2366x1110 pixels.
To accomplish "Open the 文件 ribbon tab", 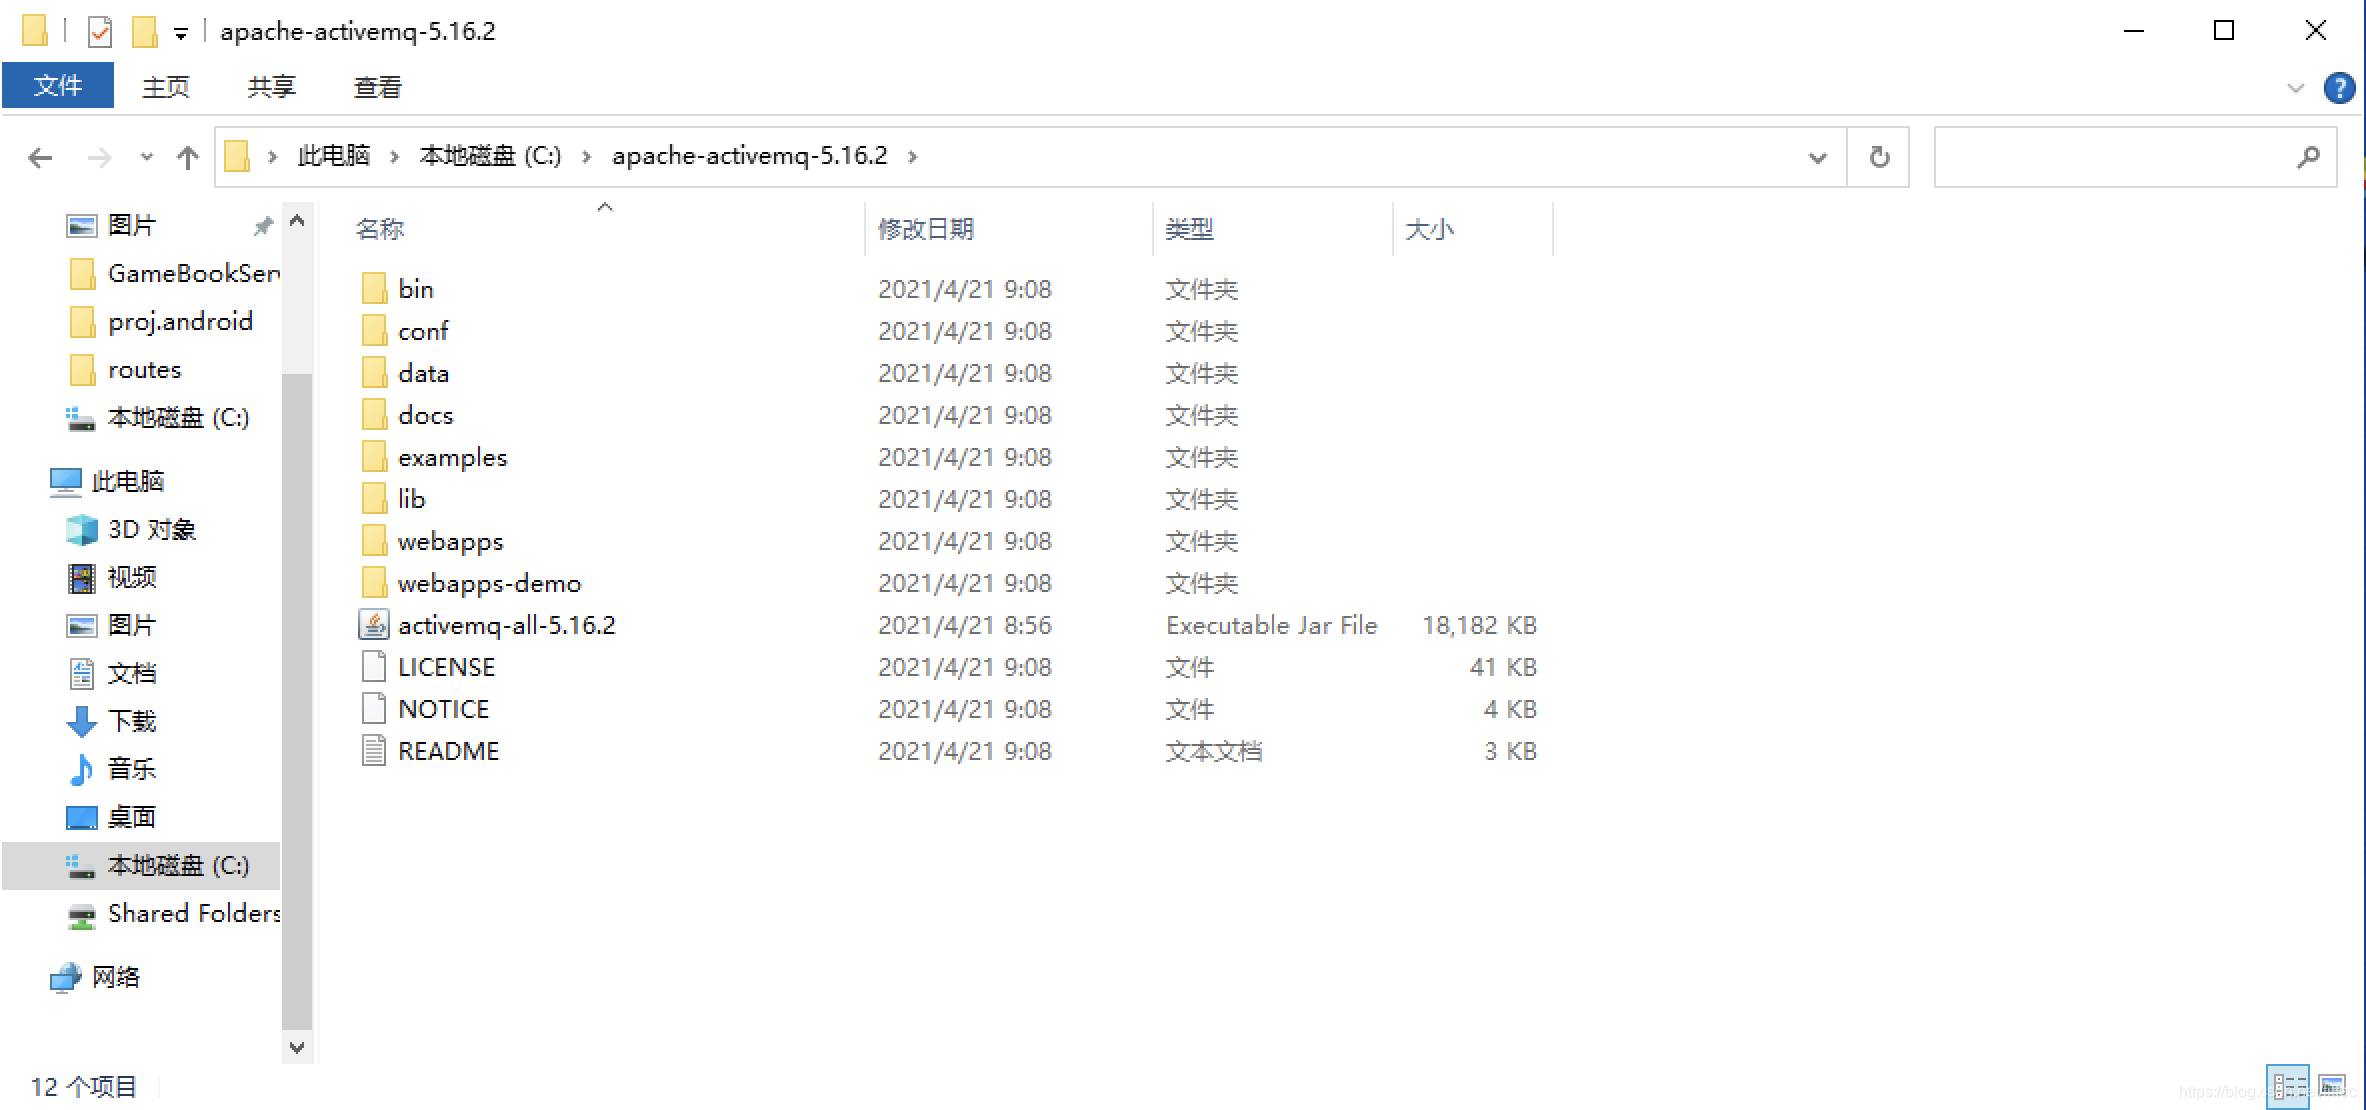I will tap(57, 86).
